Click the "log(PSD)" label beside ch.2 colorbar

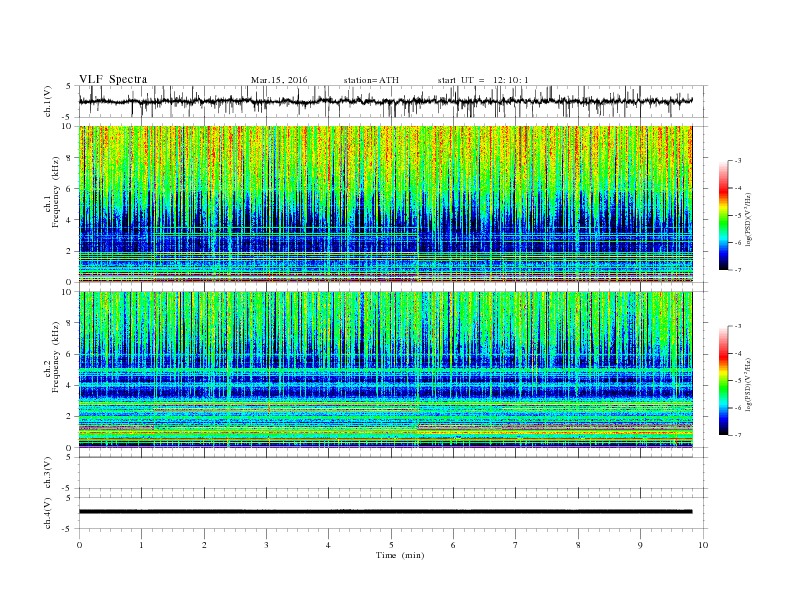point(748,386)
